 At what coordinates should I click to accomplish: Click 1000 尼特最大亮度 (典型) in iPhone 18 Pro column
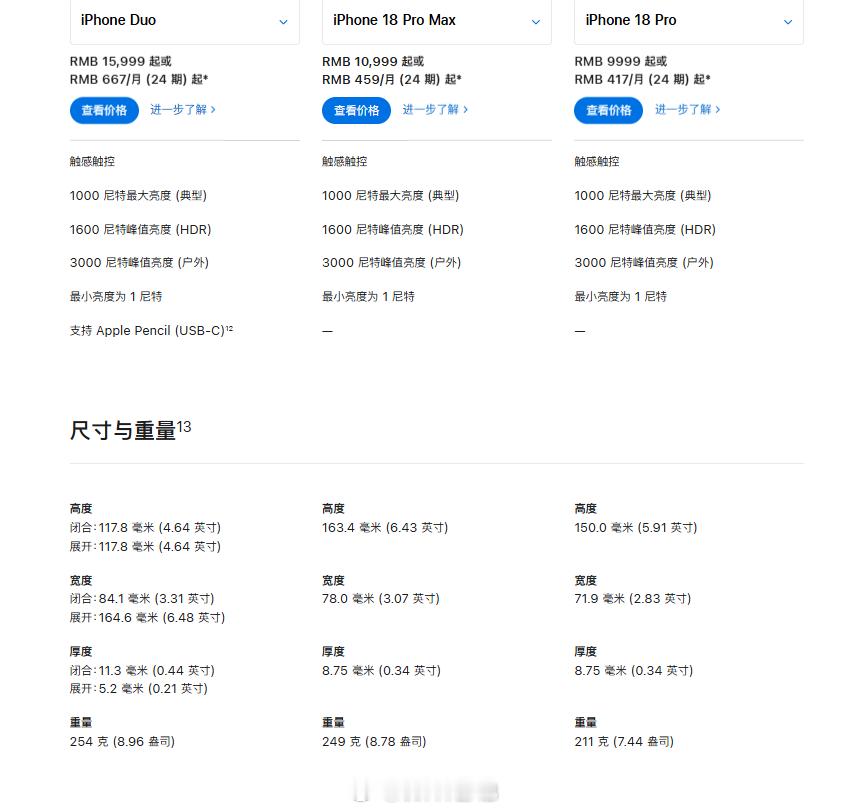click(642, 196)
